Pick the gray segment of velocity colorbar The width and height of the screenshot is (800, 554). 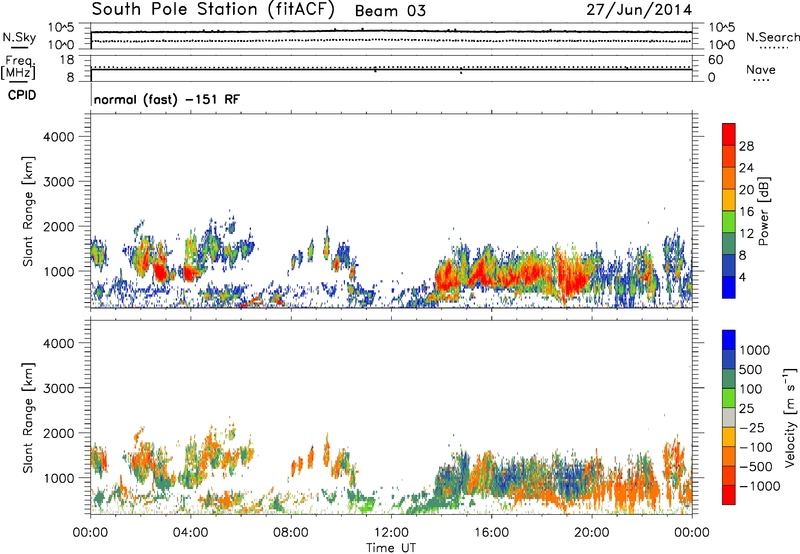pos(729,418)
